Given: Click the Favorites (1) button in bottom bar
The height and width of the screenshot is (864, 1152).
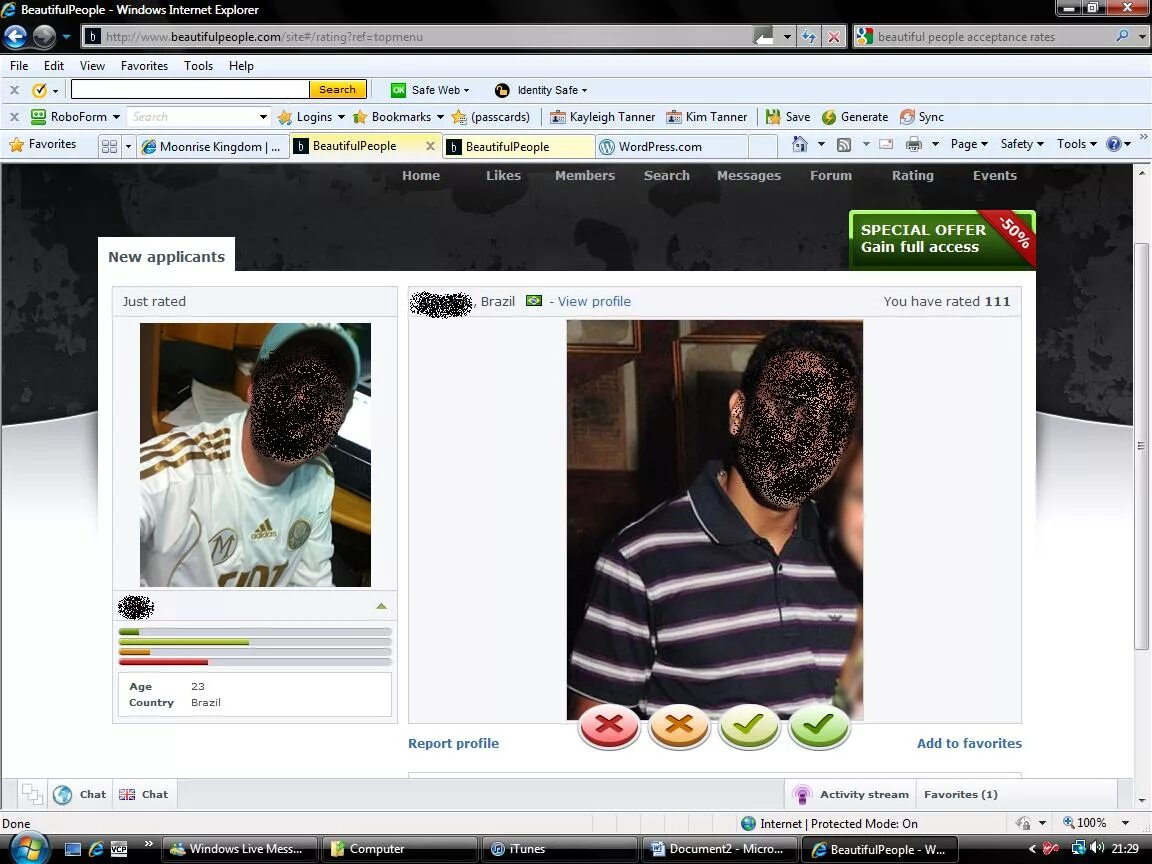Looking at the screenshot, I should (960, 794).
